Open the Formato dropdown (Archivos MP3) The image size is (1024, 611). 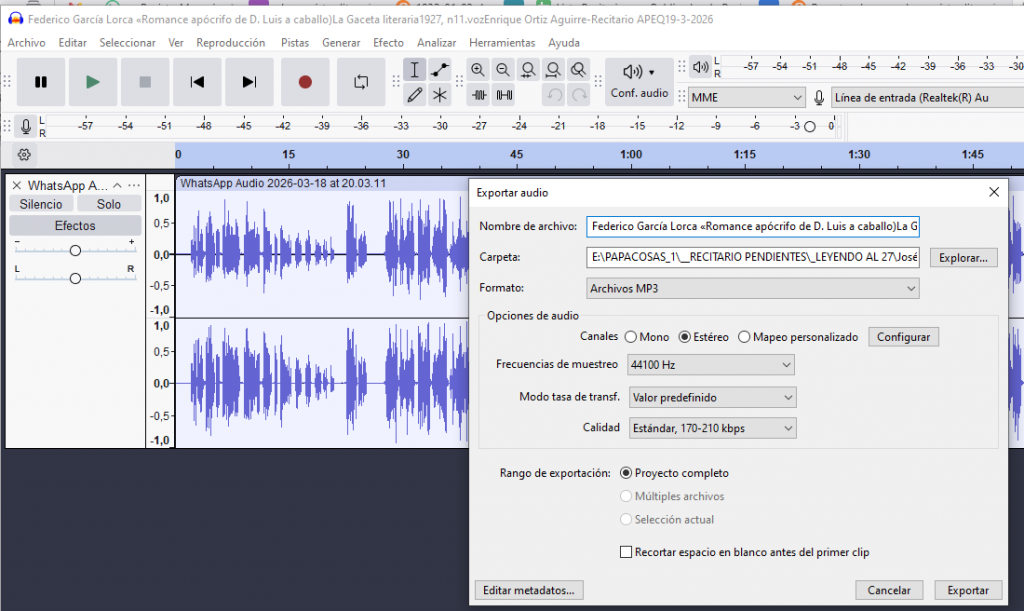coord(753,289)
